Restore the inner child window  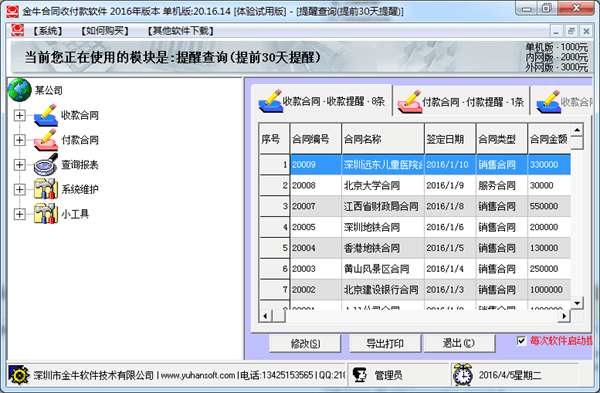pyautogui.click(x=571, y=31)
